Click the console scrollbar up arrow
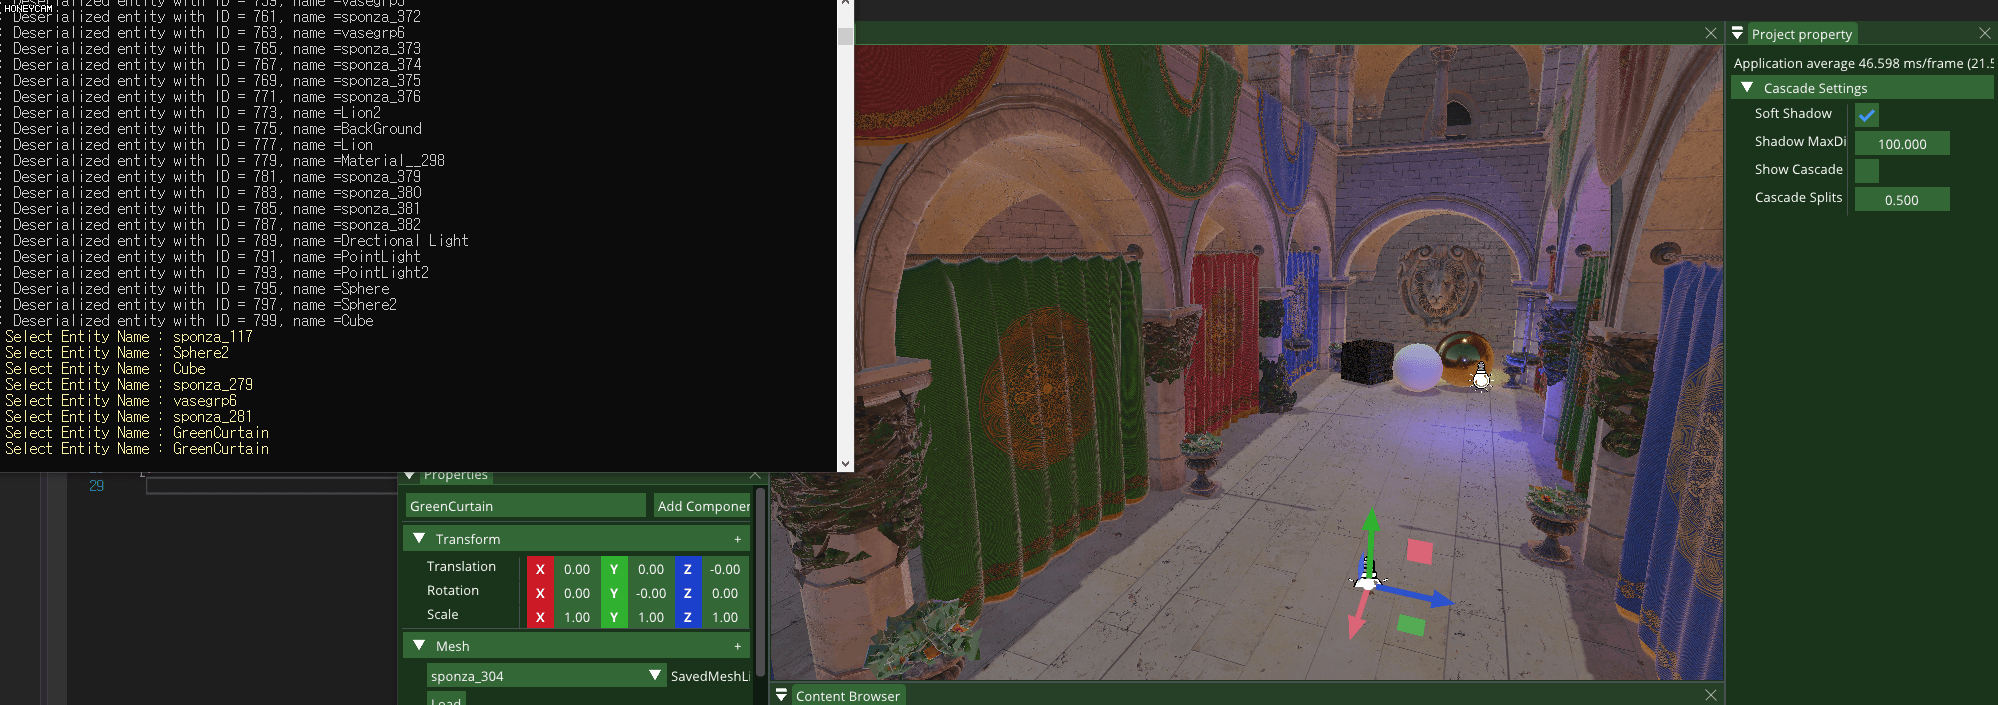The height and width of the screenshot is (705, 1998). click(x=846, y=4)
